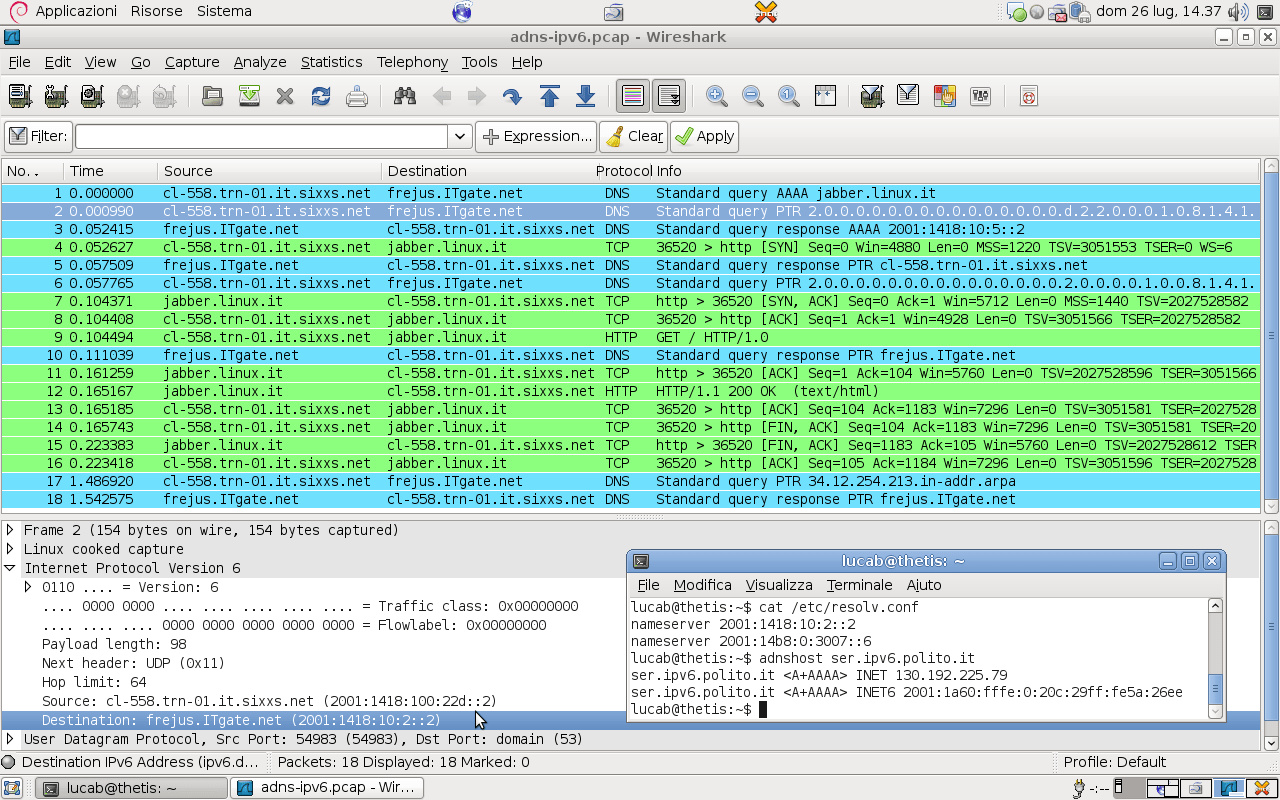The width and height of the screenshot is (1280, 800).
Task: Open the Statistics menu
Action: [331, 62]
